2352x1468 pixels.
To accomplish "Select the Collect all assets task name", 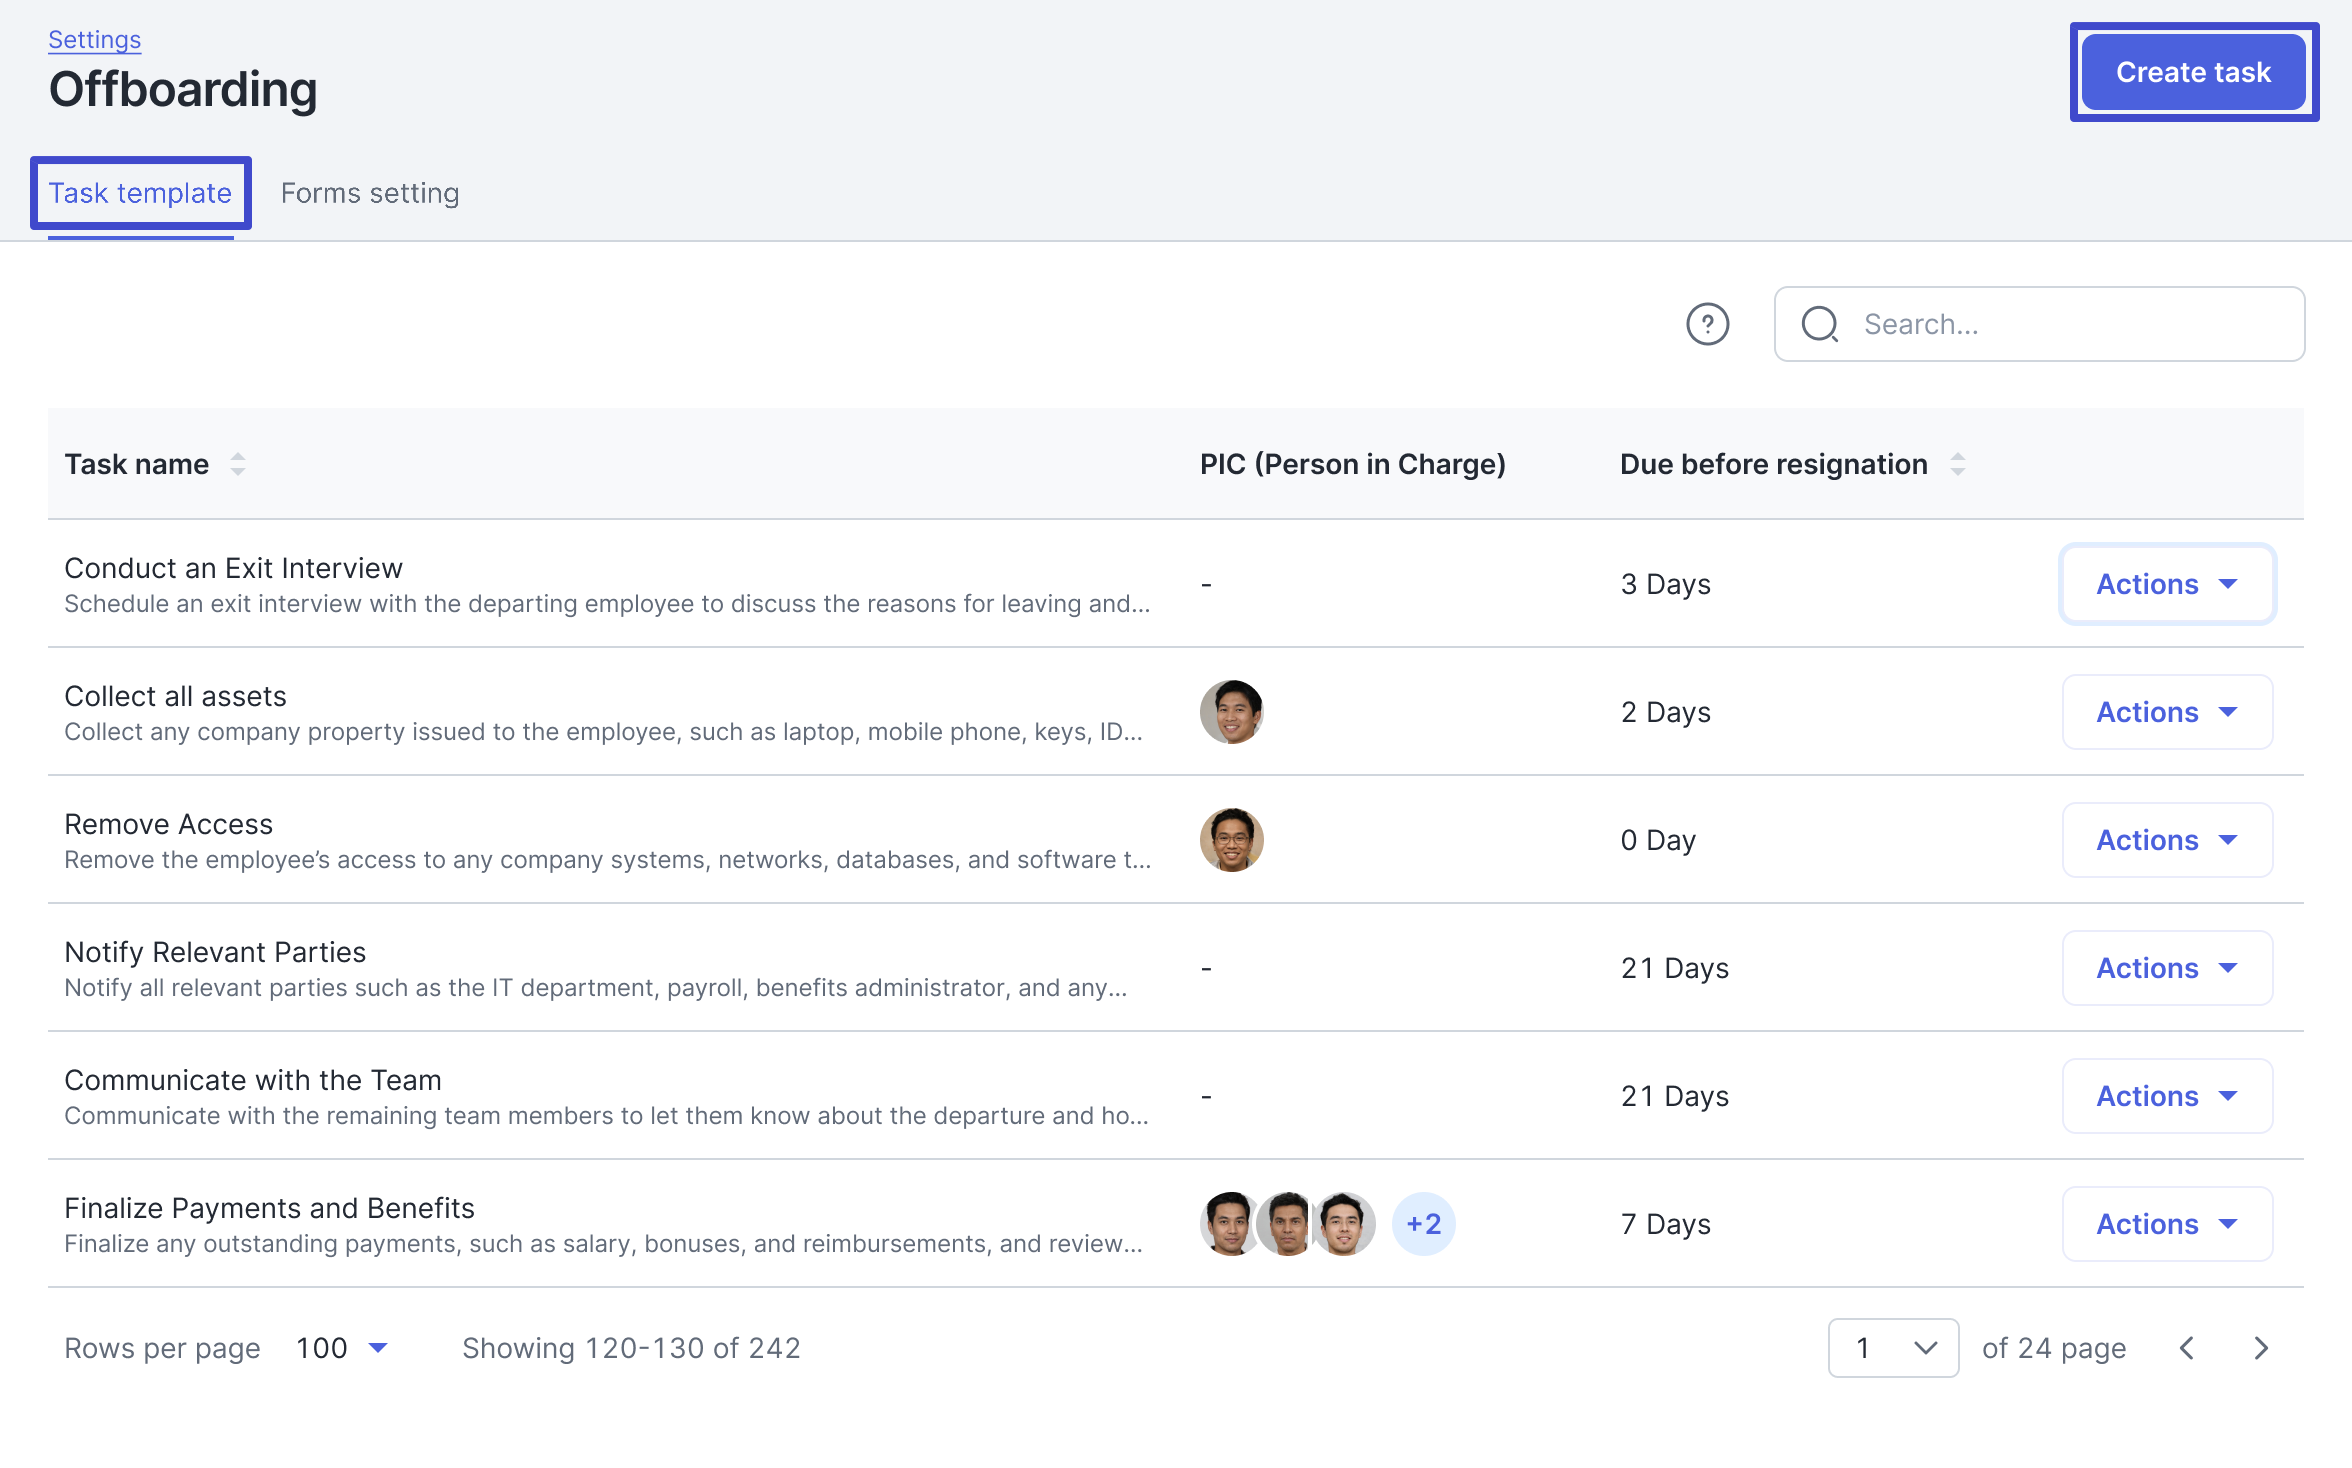I will pos(175,696).
